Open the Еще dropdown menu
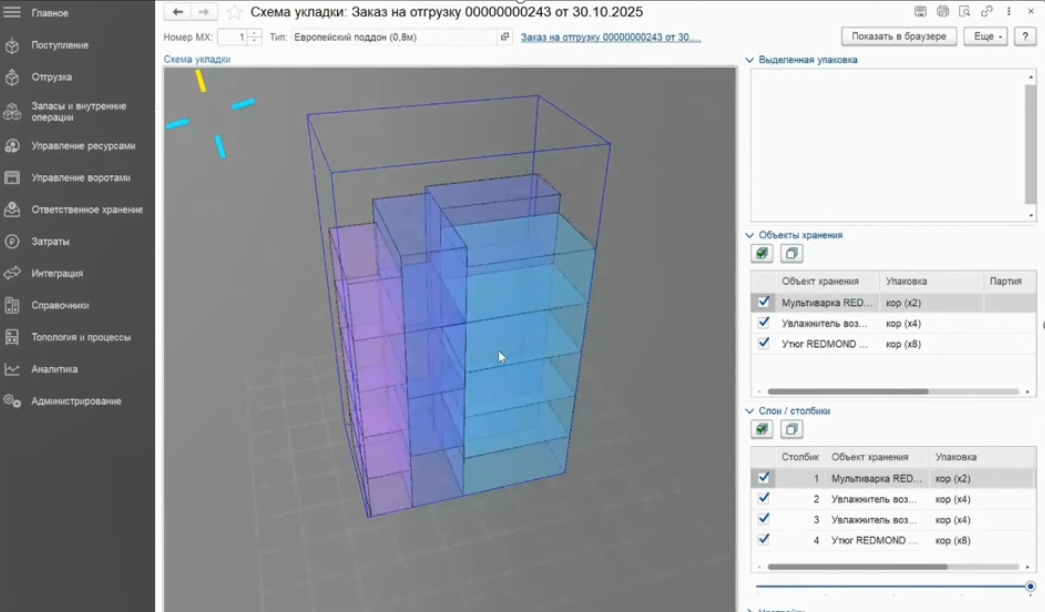This screenshot has width=1045, height=612. pos(985,36)
